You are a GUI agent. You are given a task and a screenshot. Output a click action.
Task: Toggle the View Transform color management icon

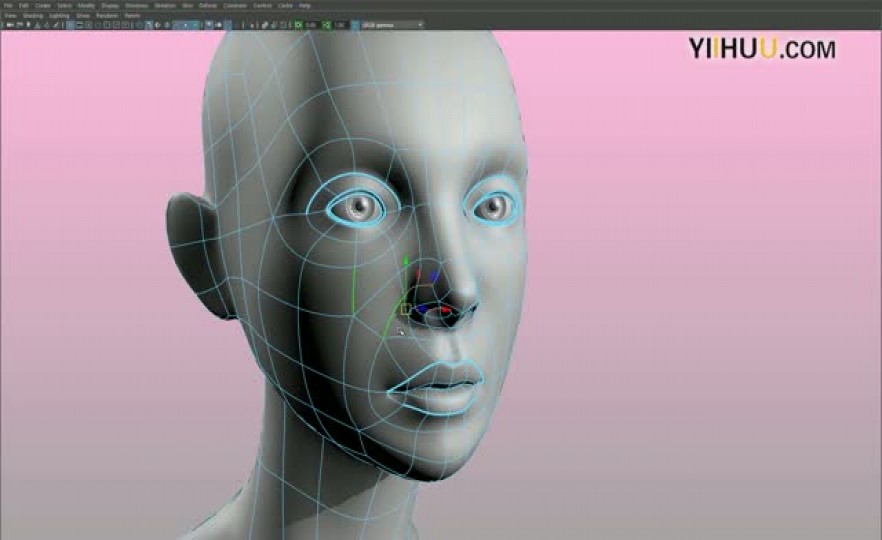coord(355,25)
